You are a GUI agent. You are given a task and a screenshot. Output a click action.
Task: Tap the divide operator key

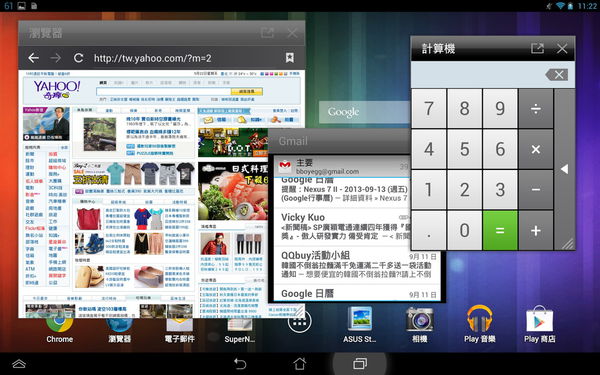pyautogui.click(x=536, y=109)
